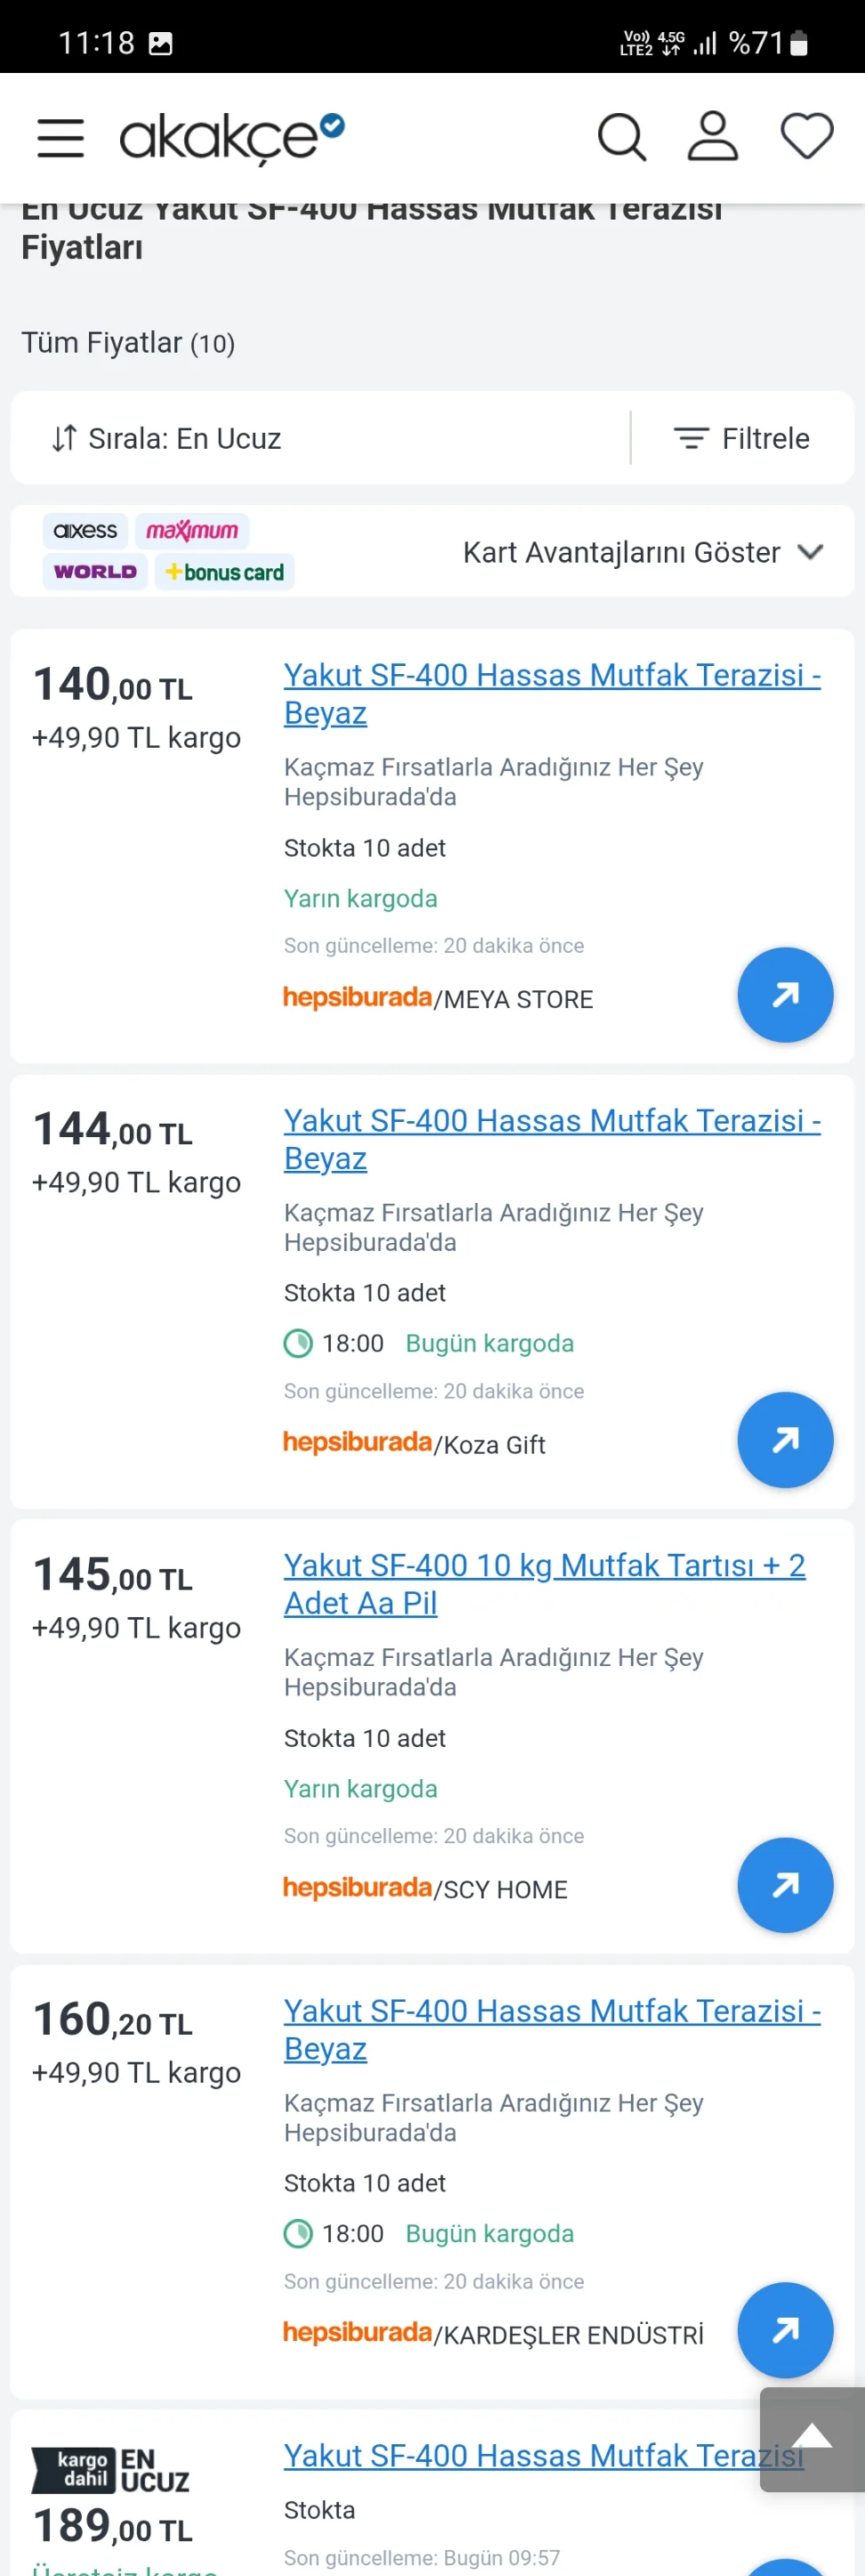Tap the search magnifier icon
This screenshot has width=865, height=2576.
[x=622, y=137]
